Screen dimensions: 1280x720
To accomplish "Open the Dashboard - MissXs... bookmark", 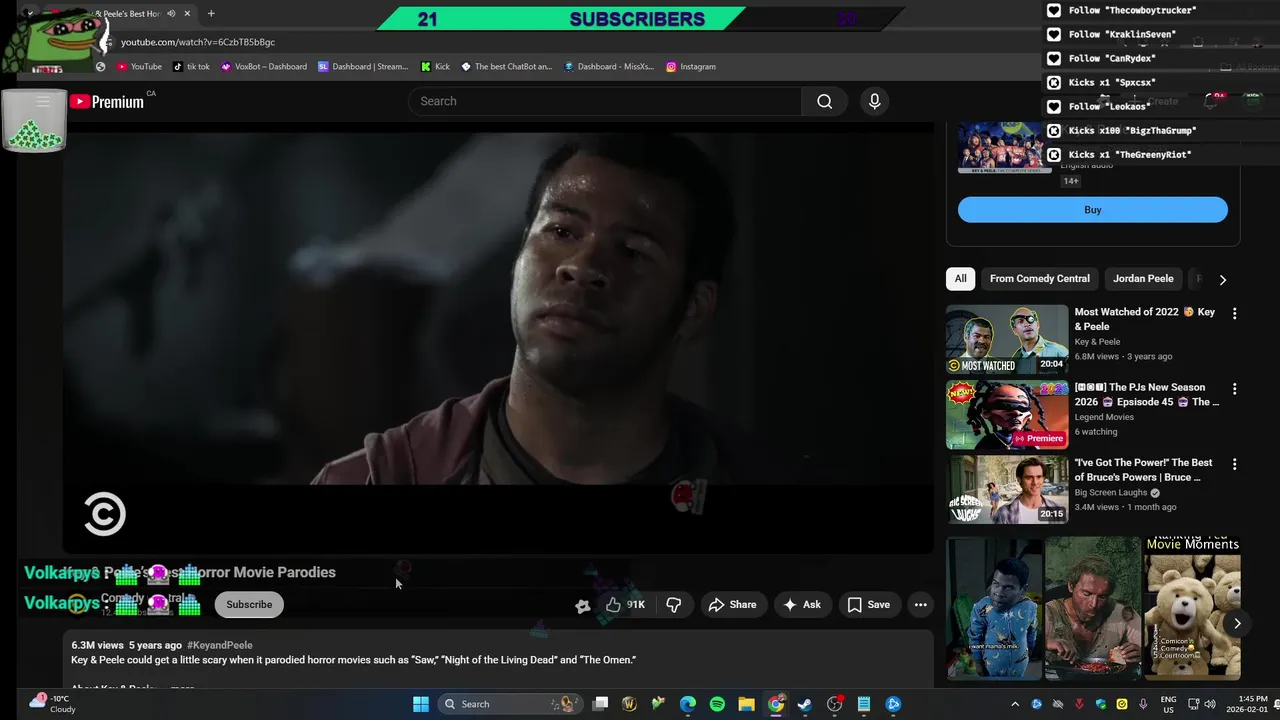I will pyautogui.click(x=609, y=66).
